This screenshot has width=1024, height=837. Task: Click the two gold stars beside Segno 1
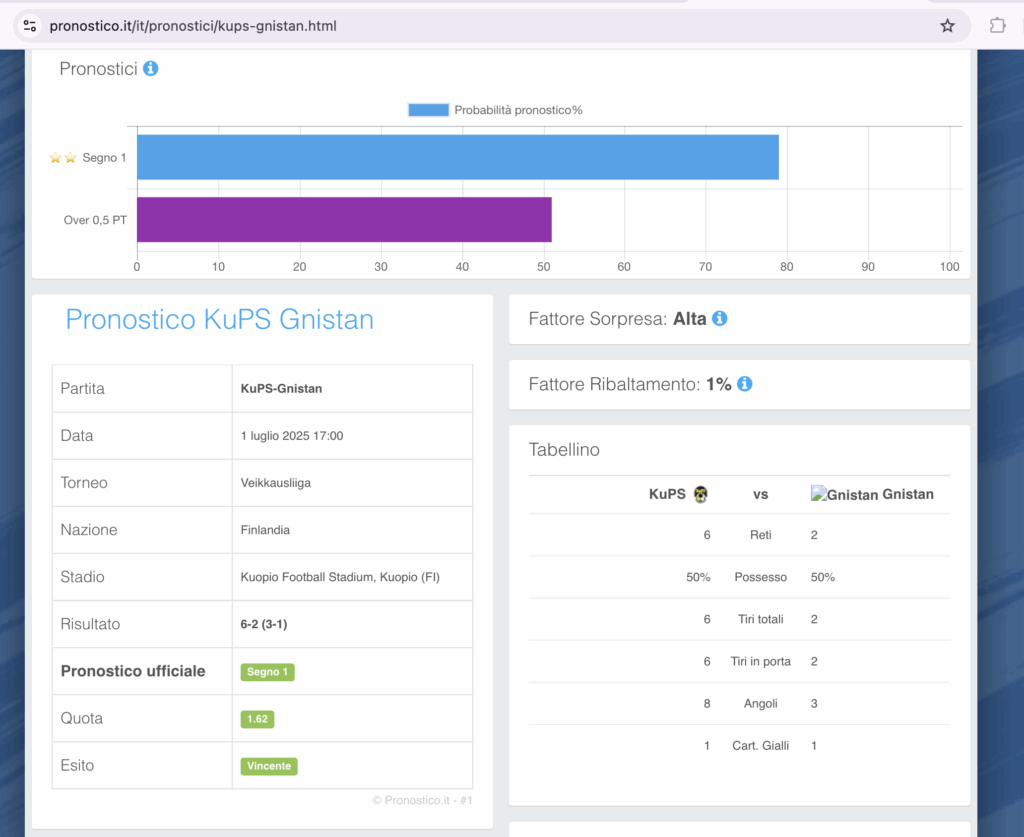tap(63, 157)
